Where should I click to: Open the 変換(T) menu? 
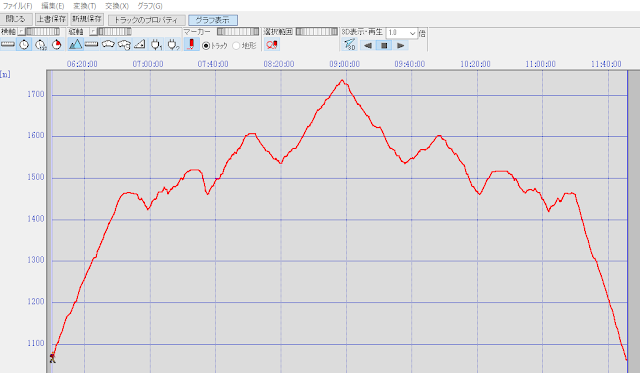pyautogui.click(x=84, y=6)
